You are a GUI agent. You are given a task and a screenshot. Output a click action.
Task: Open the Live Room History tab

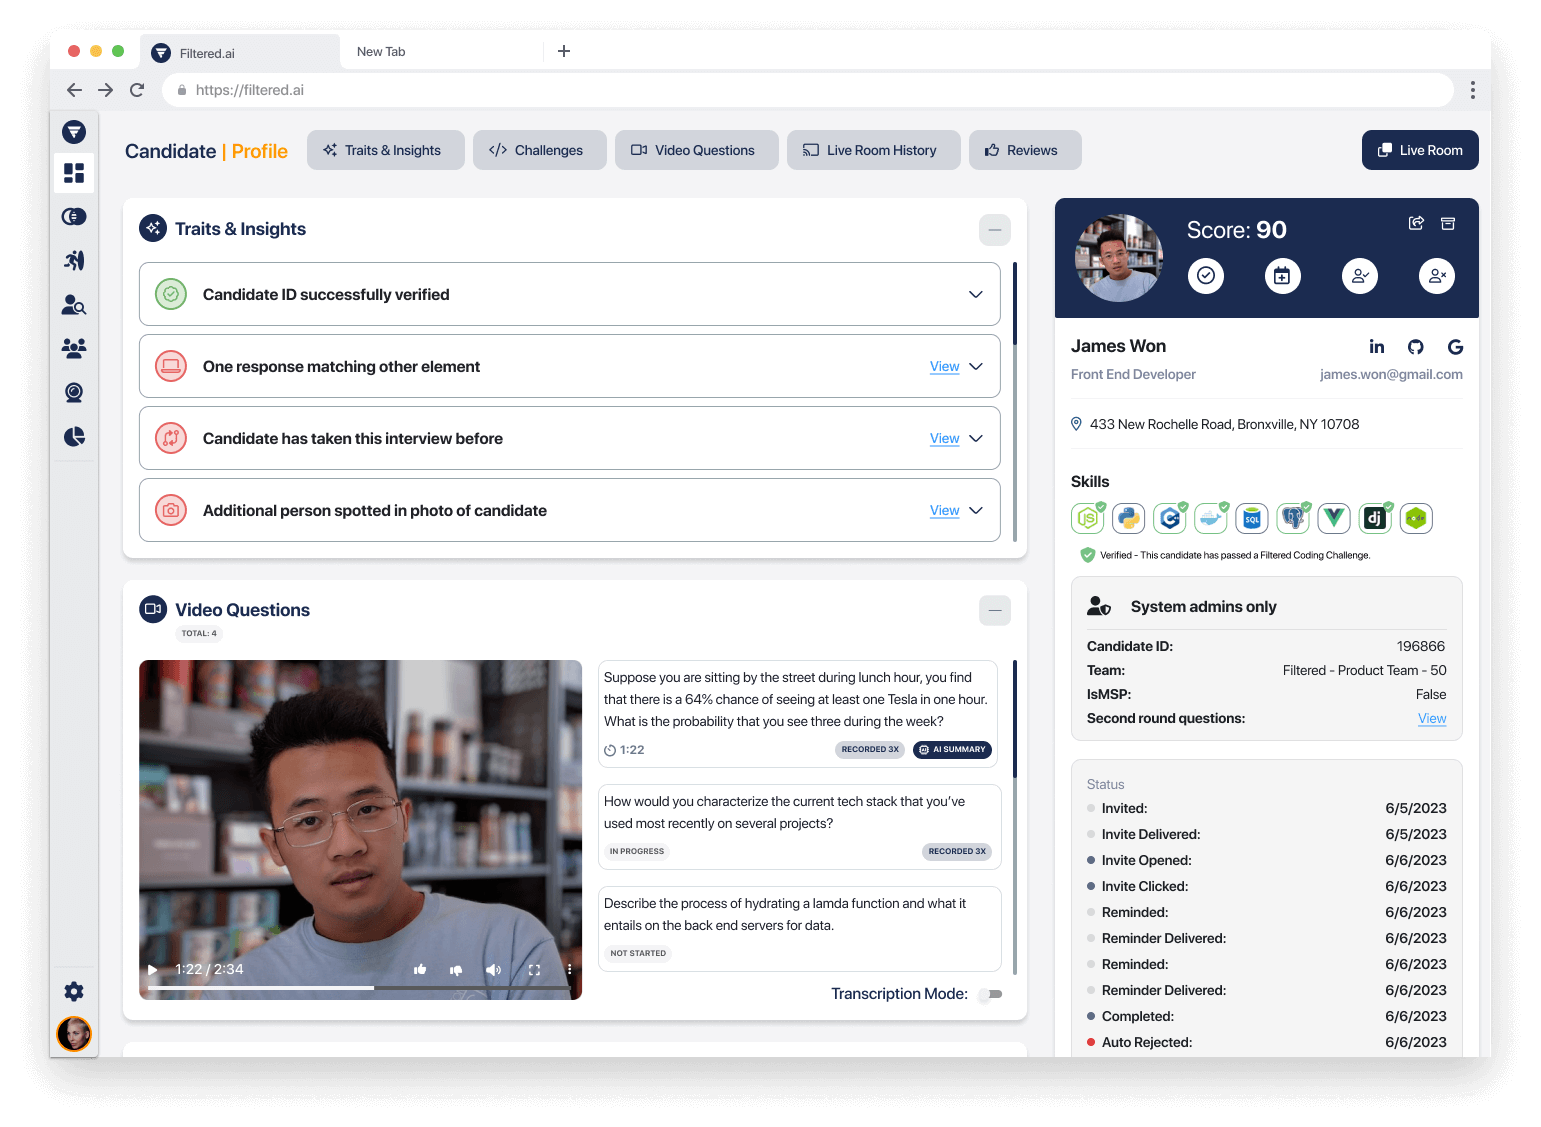(x=873, y=150)
